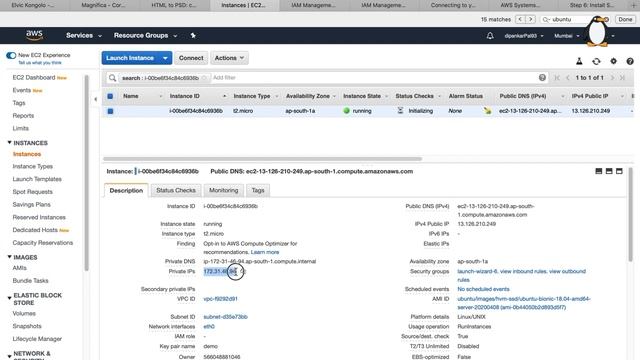Click the alarm status create icon
This screenshot has height=360, width=640.
(487, 111)
